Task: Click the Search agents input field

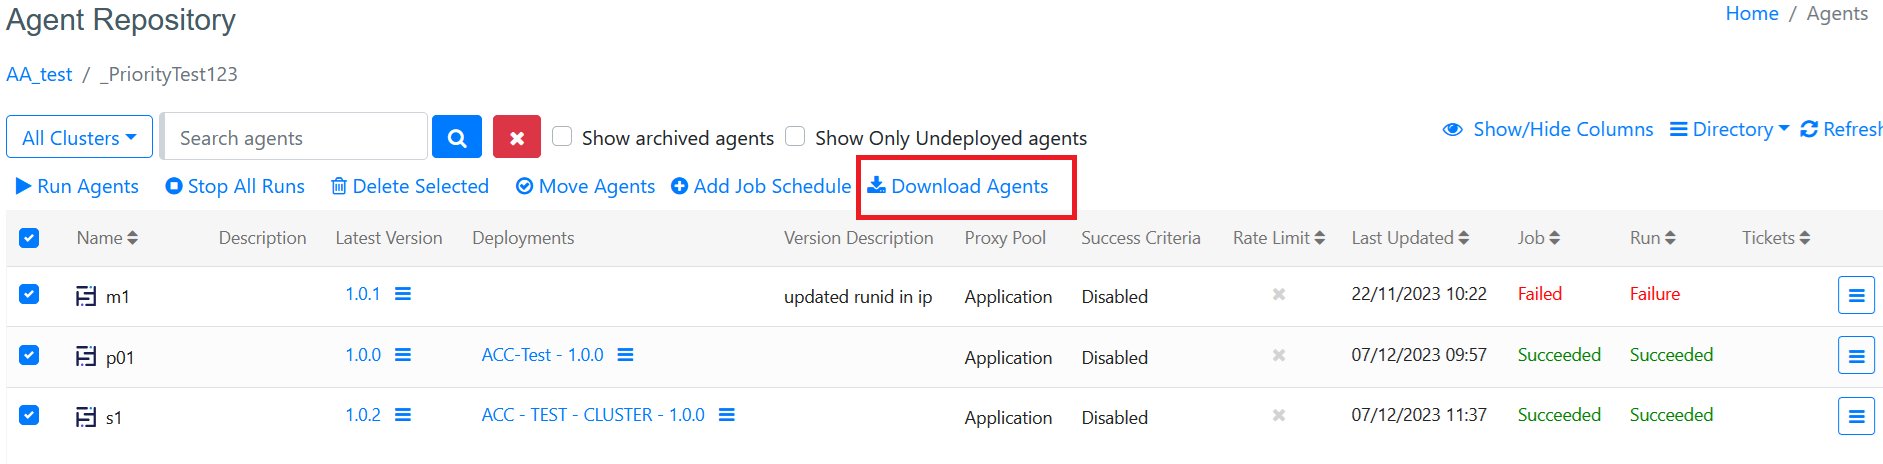Action: click(x=294, y=138)
